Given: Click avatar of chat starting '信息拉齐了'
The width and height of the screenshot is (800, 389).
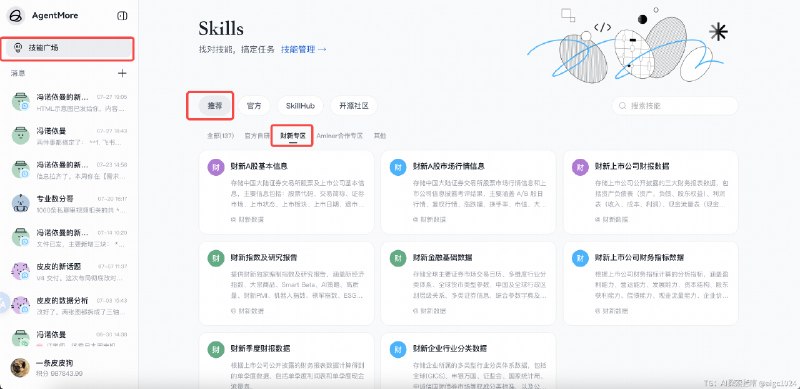Looking at the screenshot, I should click(20, 169).
